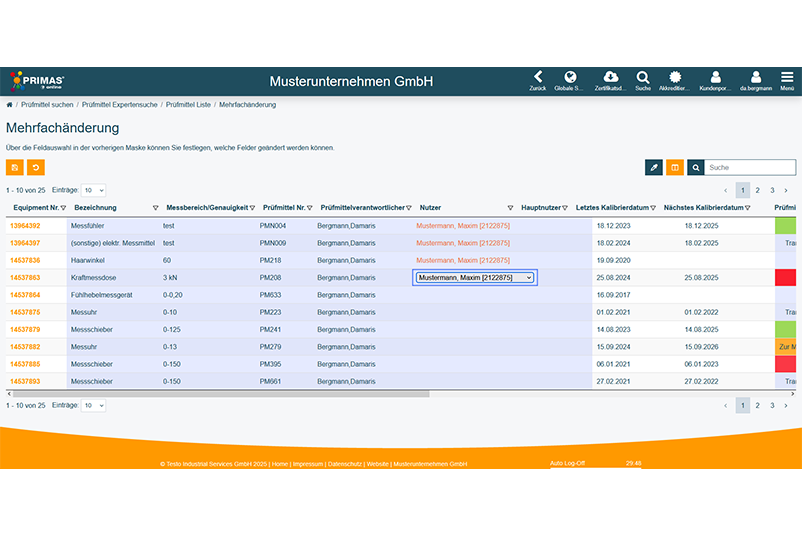Click the orange reset/undo icon button
Viewport: 802px width, 536px height.
coord(36,168)
